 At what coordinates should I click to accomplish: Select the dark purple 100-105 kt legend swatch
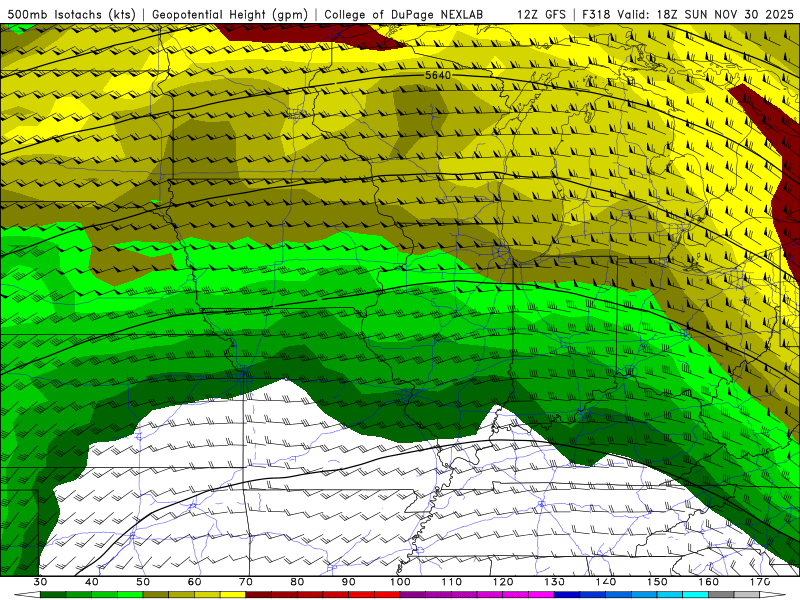413,595
